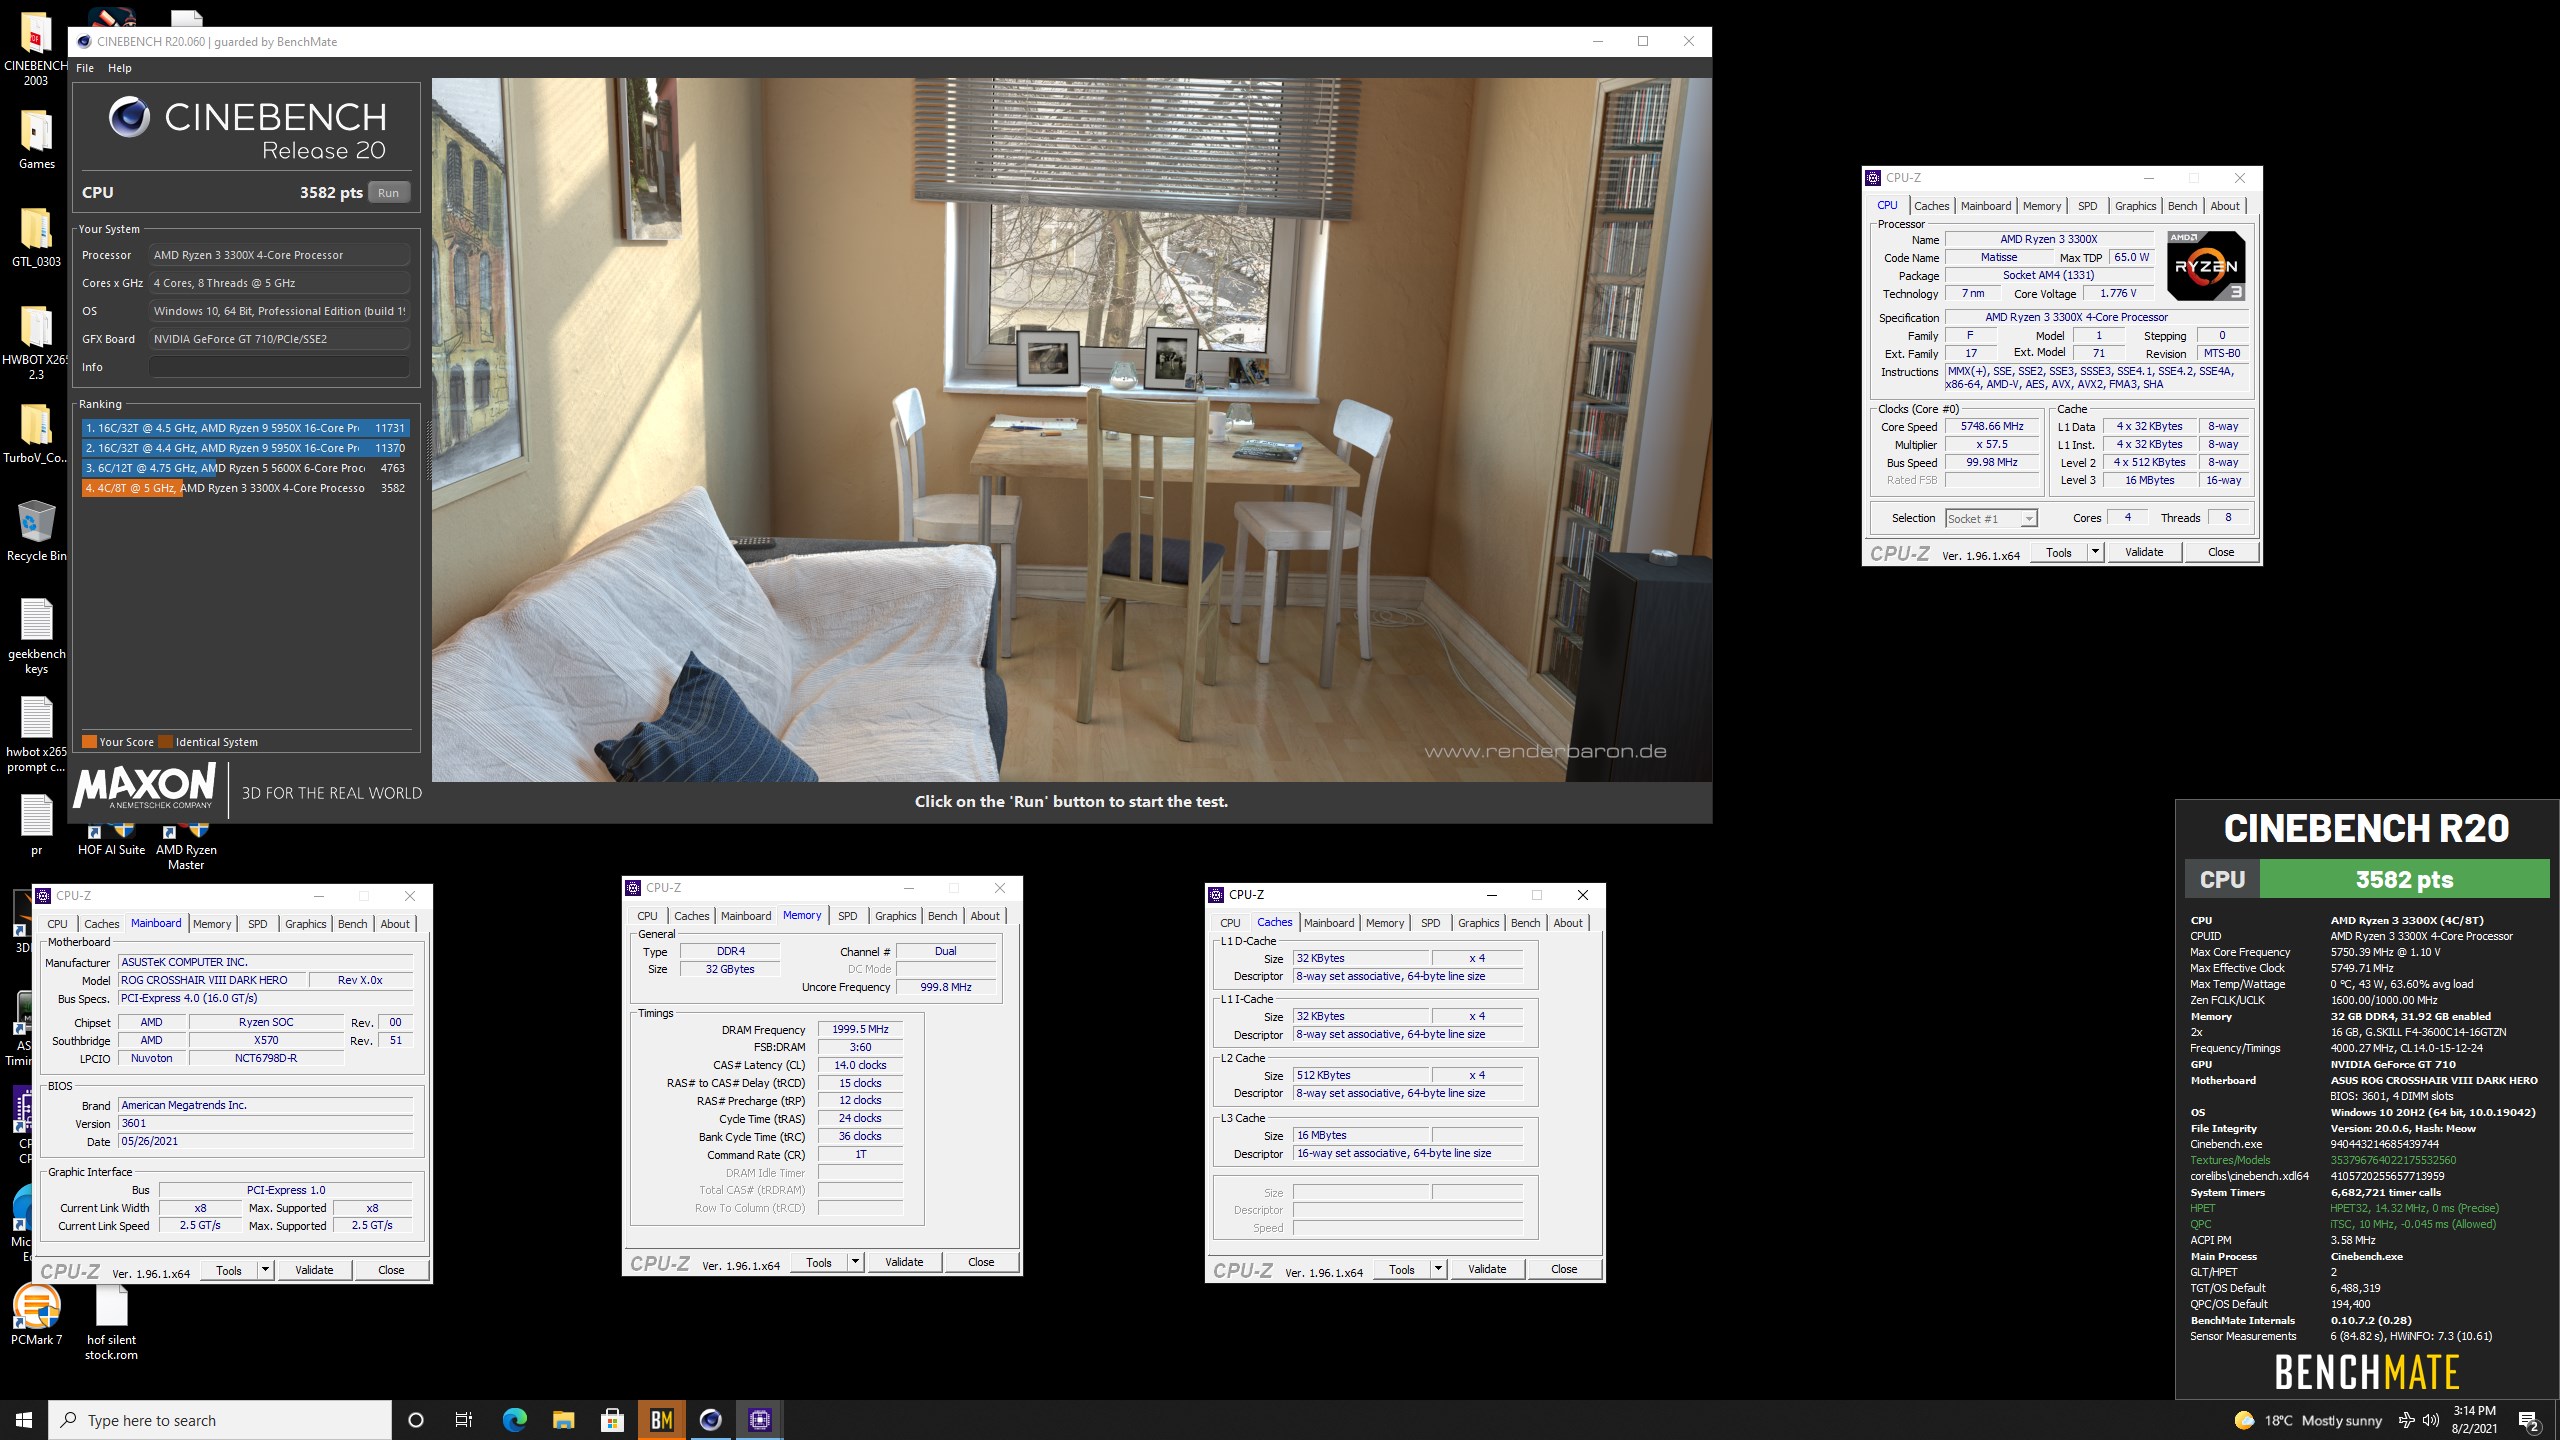Open the HWBOT X265 2.3 folder

point(36,342)
